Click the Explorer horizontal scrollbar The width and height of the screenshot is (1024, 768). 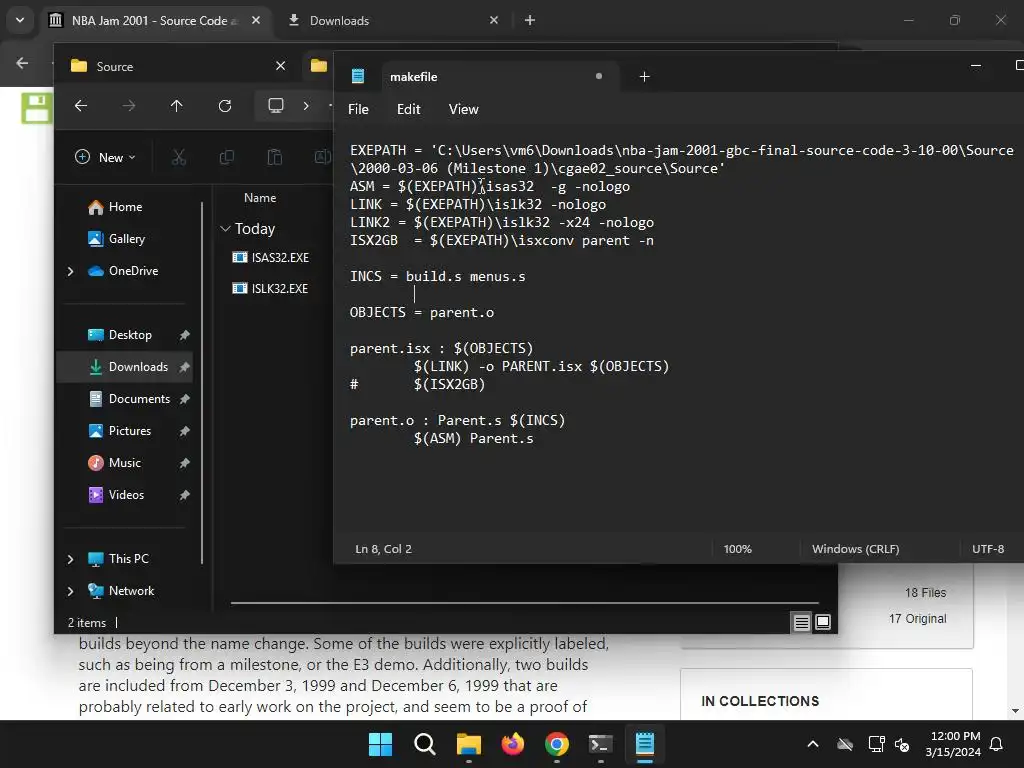(x=524, y=603)
